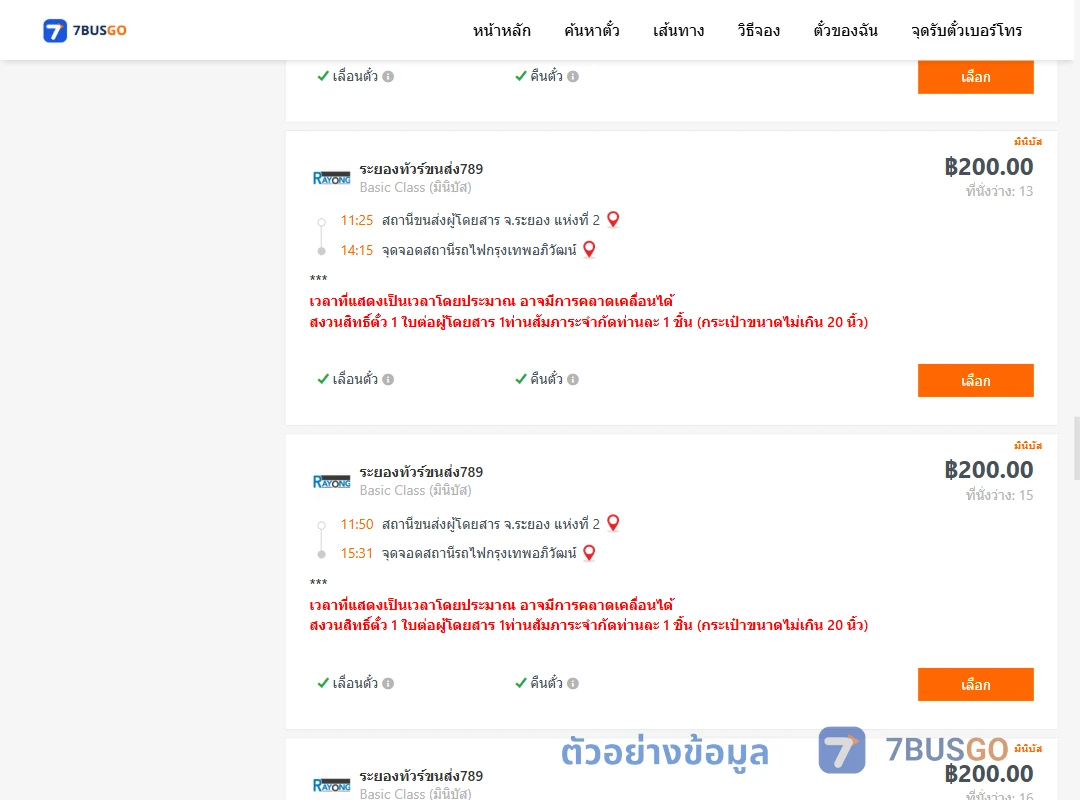
Task: Click the stop name next to 15:31
Action: (479, 553)
